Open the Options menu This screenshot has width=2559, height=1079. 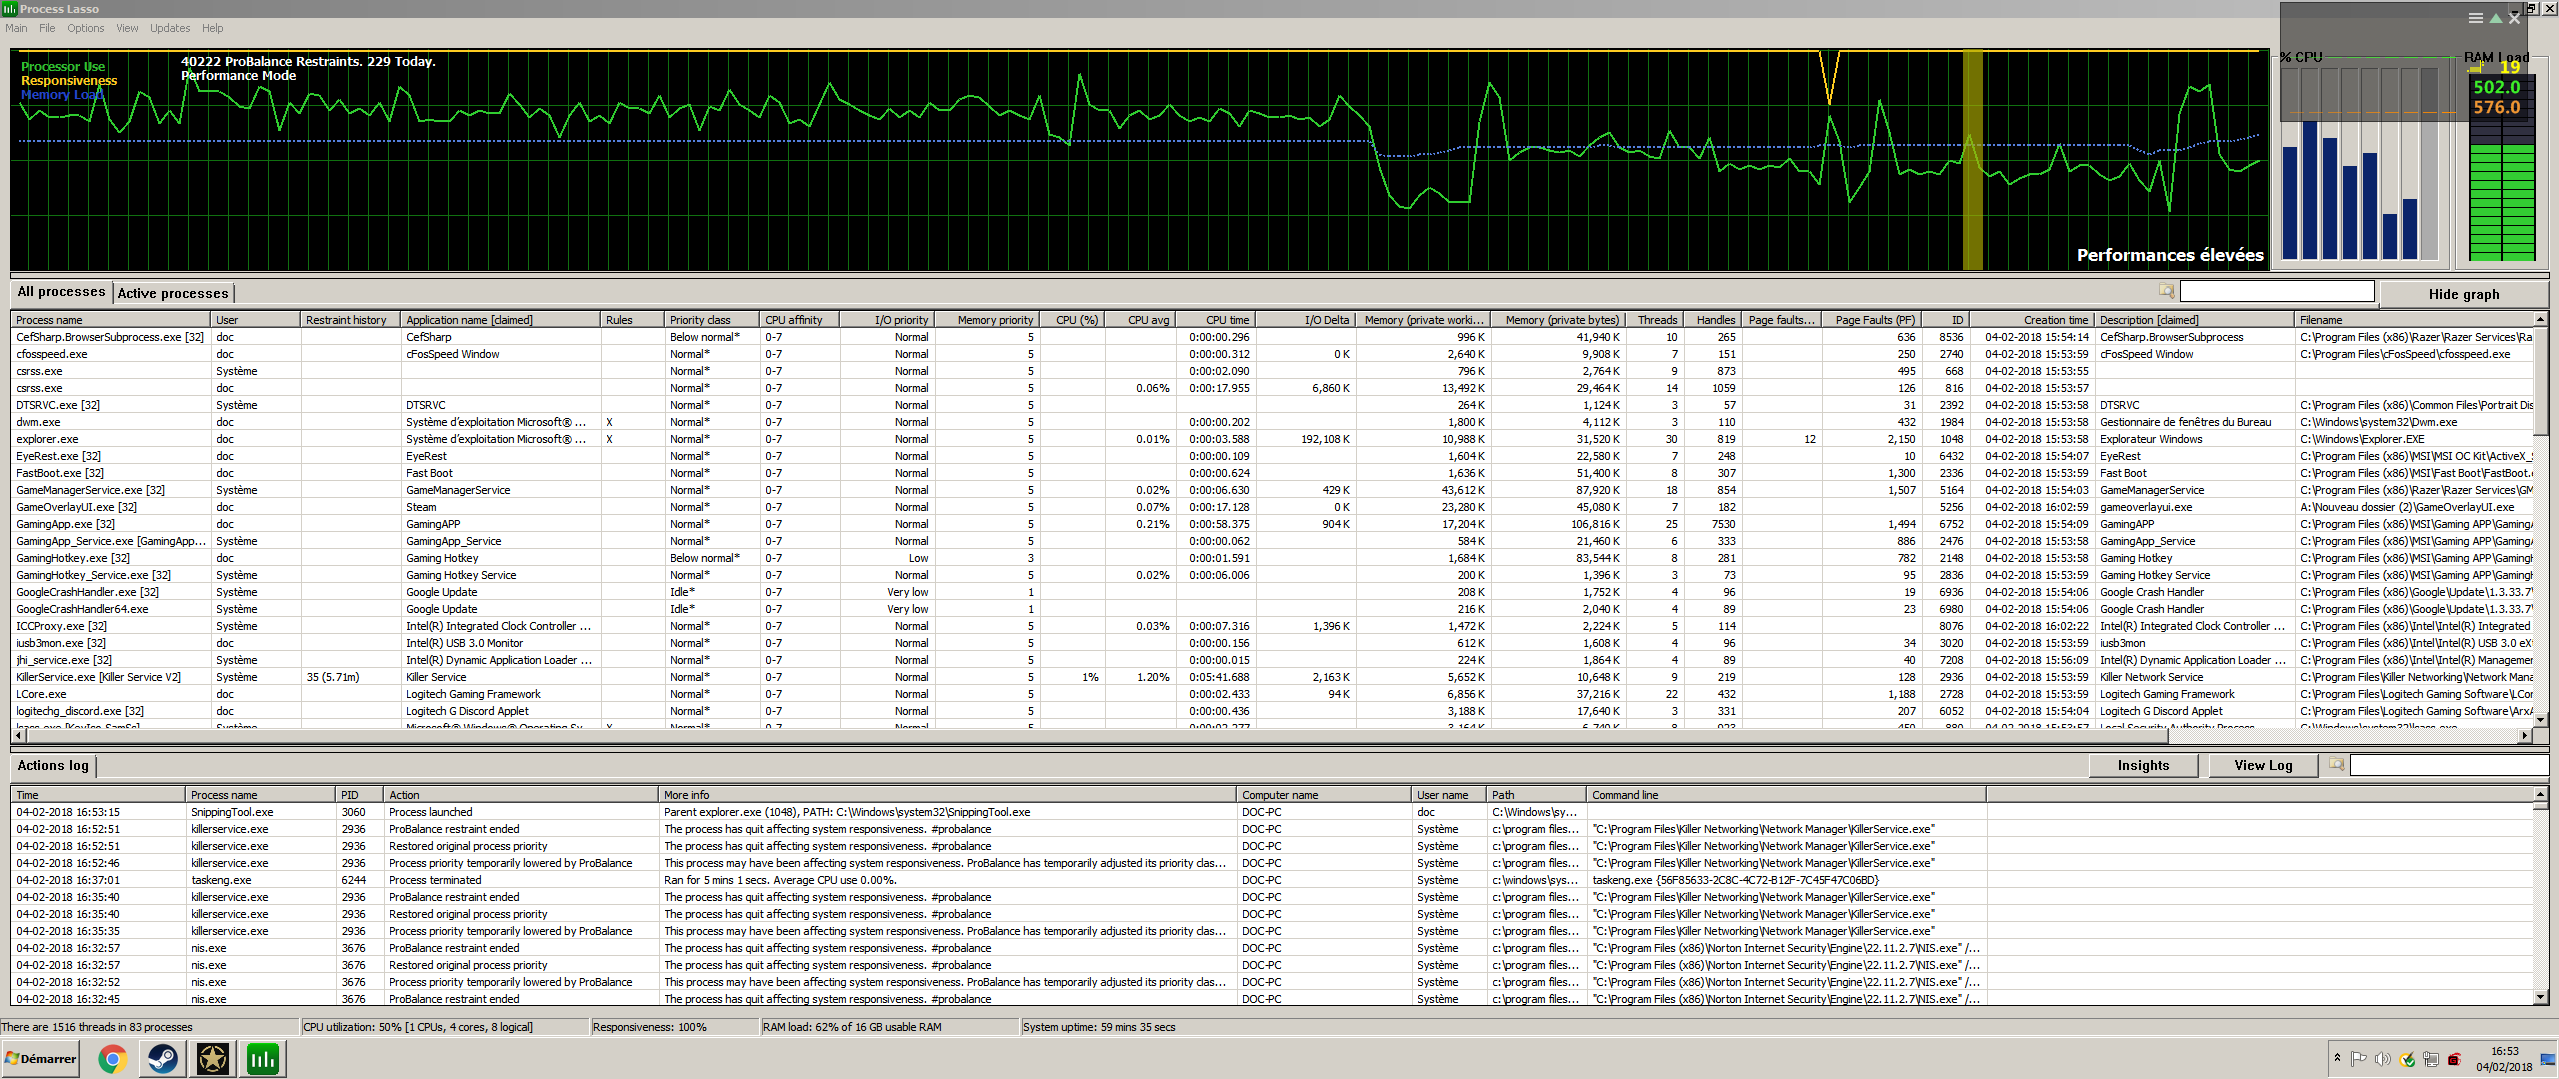click(86, 28)
